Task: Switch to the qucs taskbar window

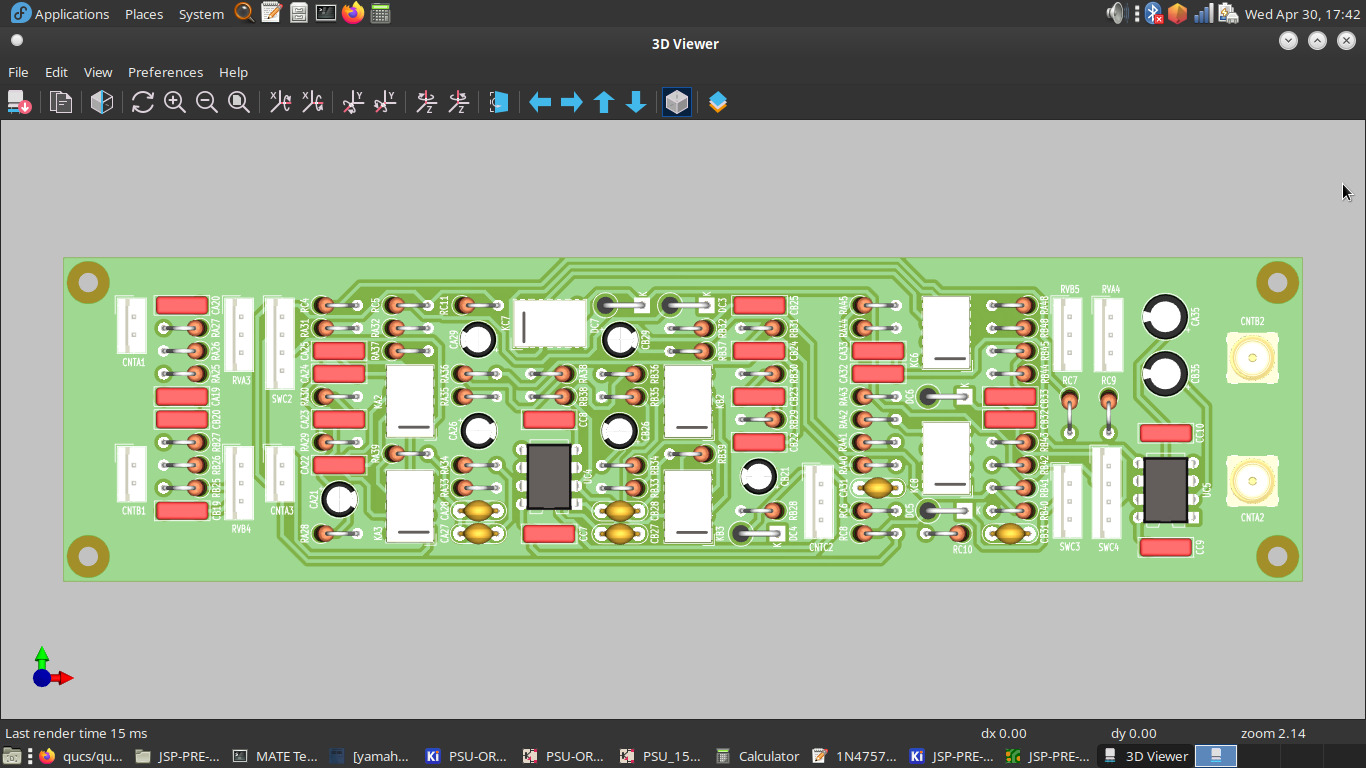Action: pos(81,756)
